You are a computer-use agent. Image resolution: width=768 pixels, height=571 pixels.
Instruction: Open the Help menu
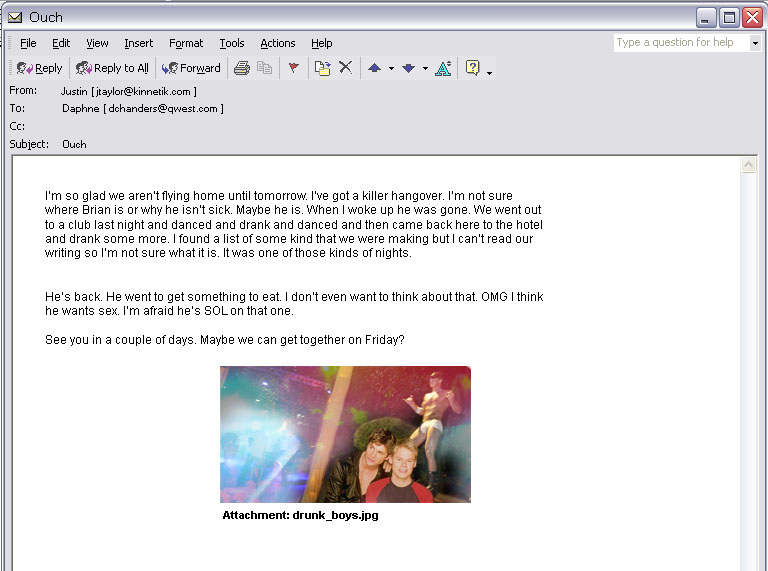[x=321, y=43]
